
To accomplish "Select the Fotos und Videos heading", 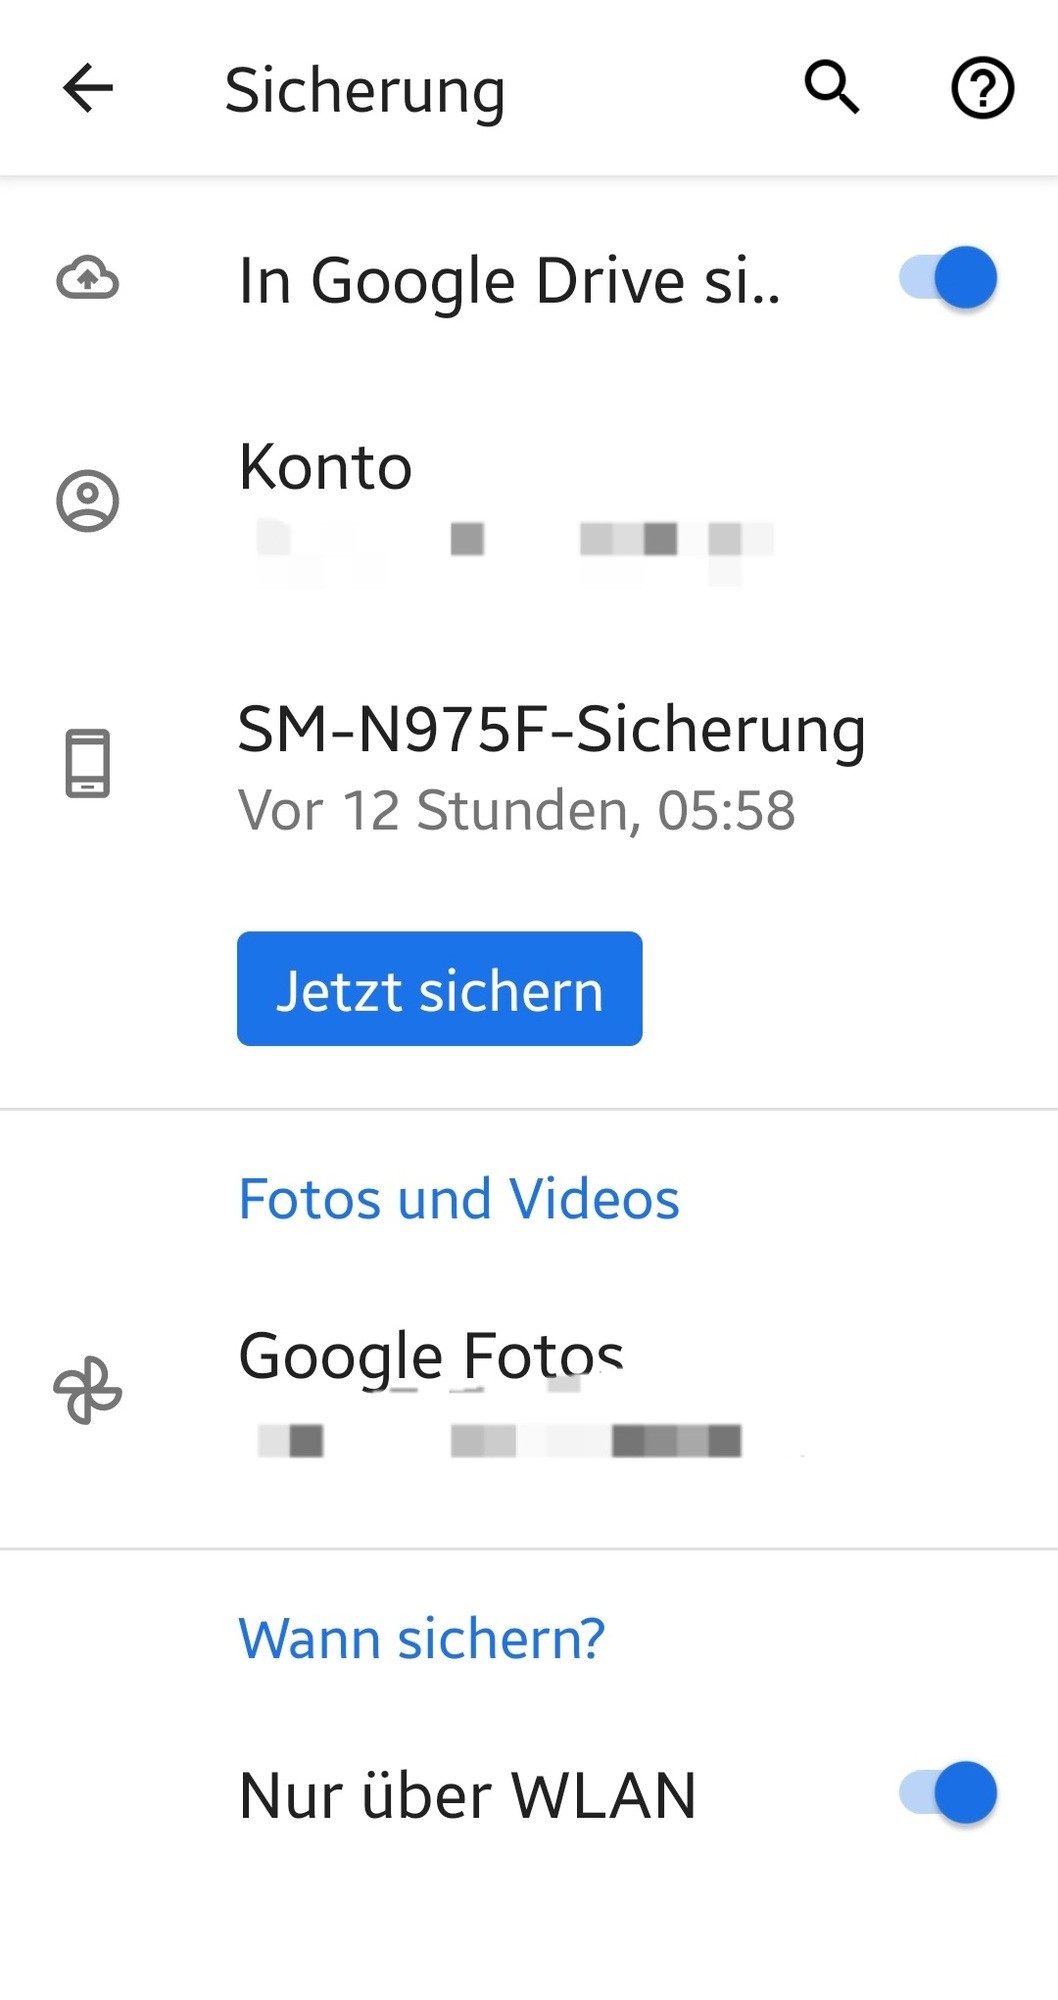I will coord(459,1198).
